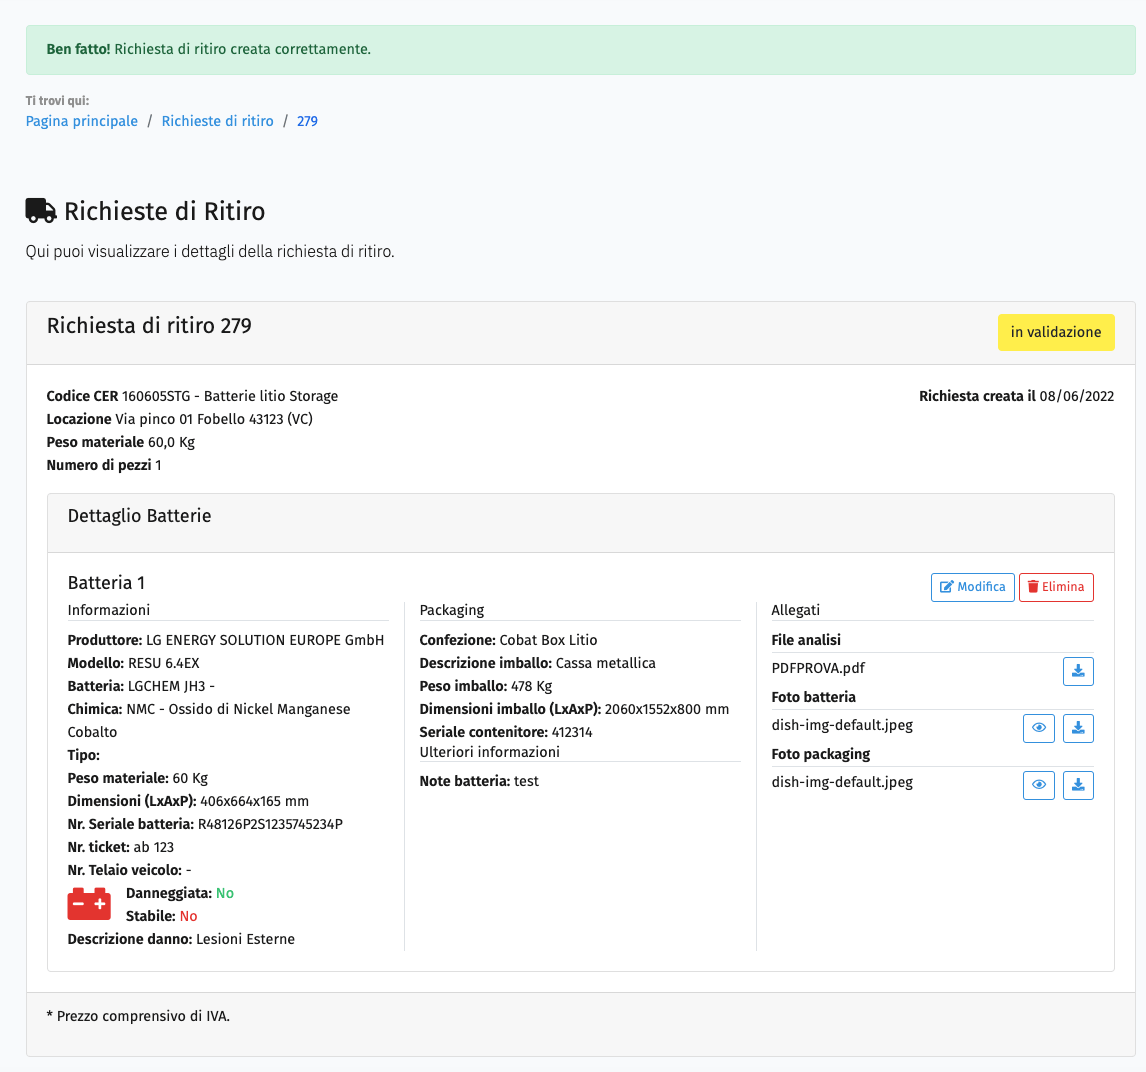Download the Foto packaging image
1146x1072 pixels.
point(1078,785)
